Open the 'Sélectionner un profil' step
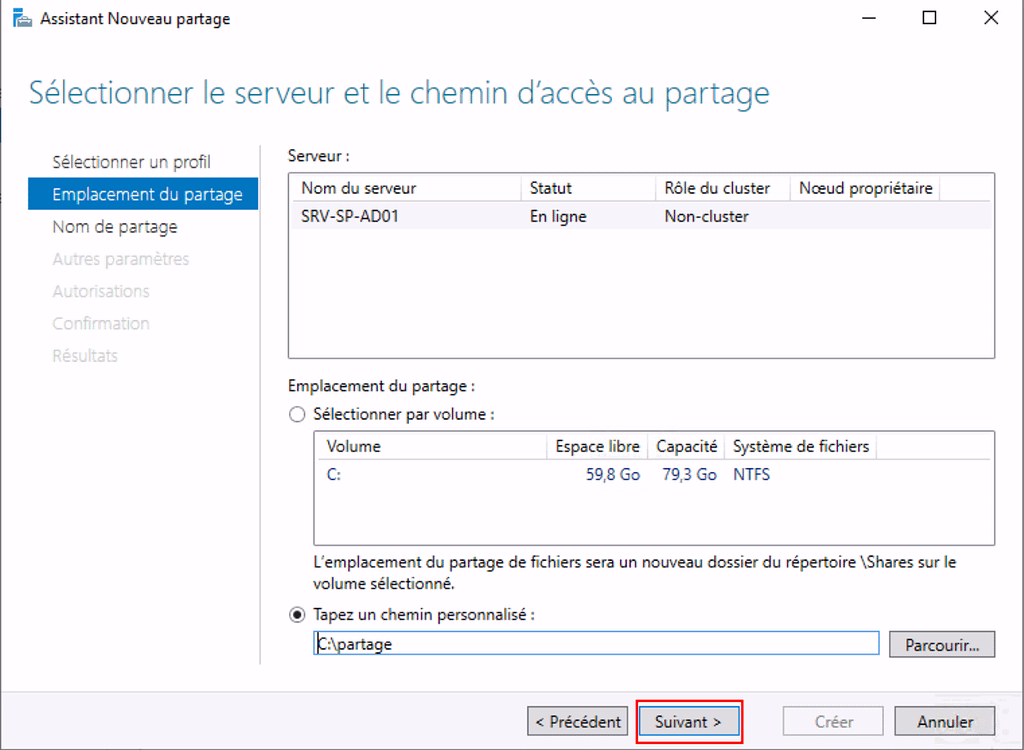The width and height of the screenshot is (1024, 750). [x=131, y=162]
